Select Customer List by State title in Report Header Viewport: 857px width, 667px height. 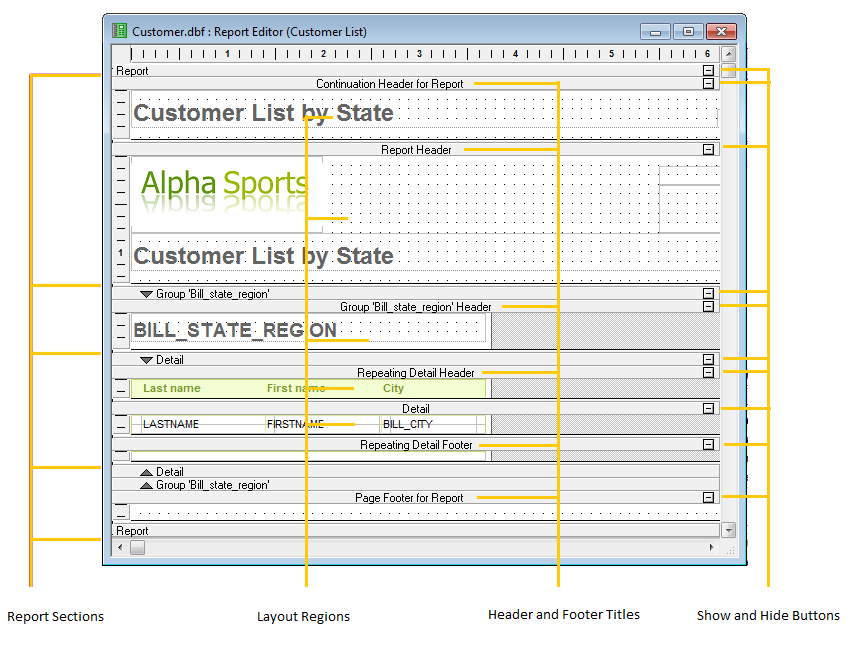click(263, 256)
